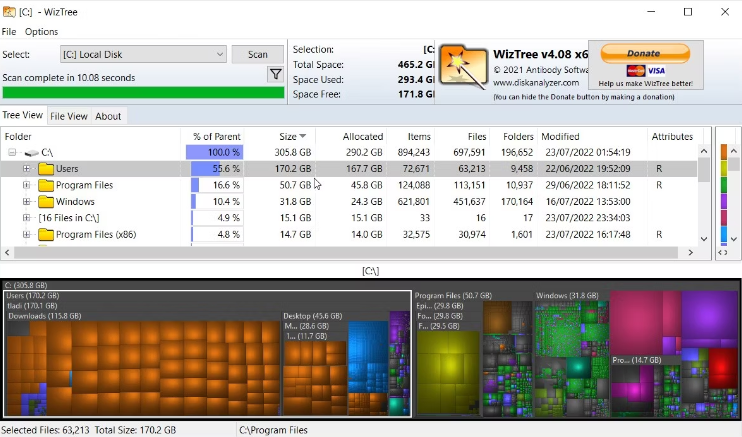Click the Program Files folder icon
Screen dimensions: 742x437
pos(46,185)
